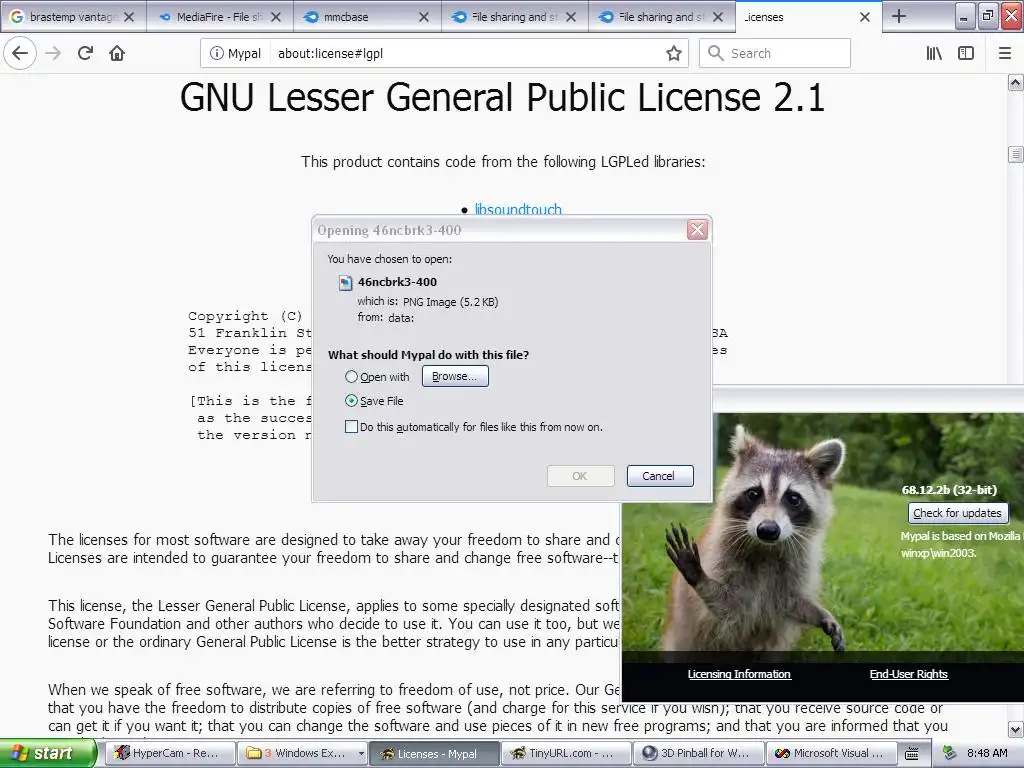Open the home page icon

(117, 53)
